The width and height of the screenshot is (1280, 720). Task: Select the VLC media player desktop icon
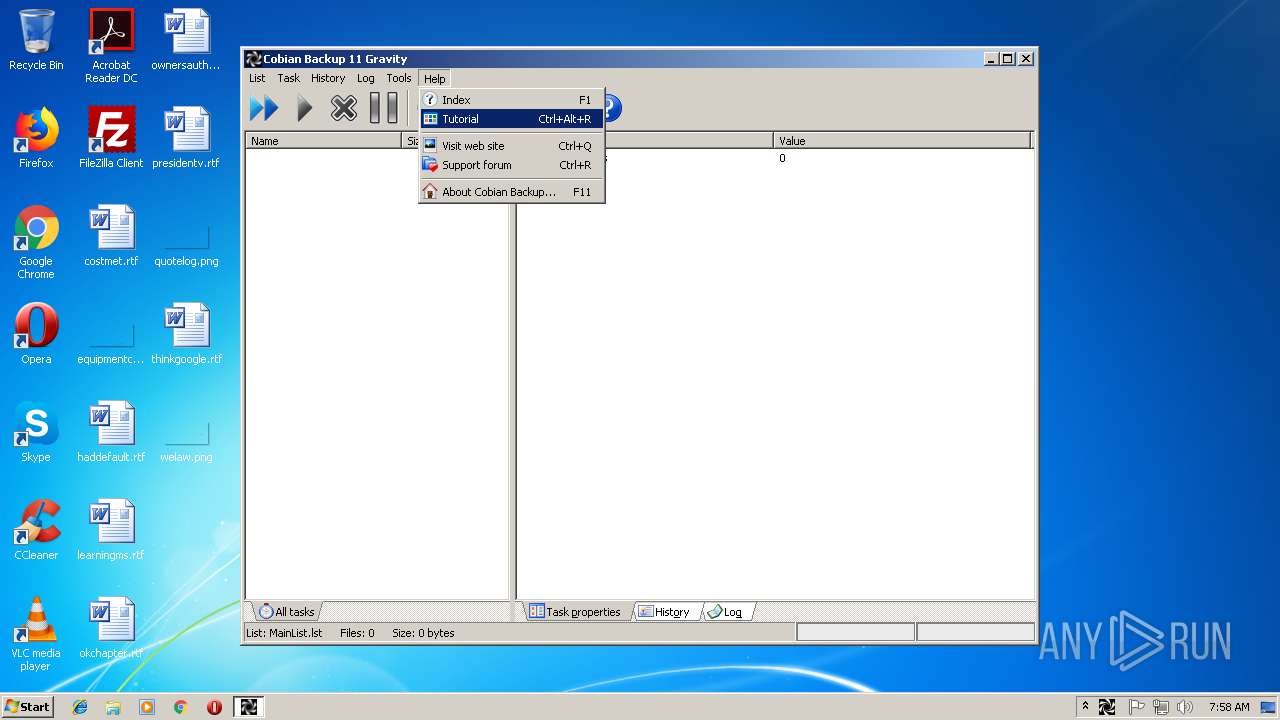click(x=36, y=634)
